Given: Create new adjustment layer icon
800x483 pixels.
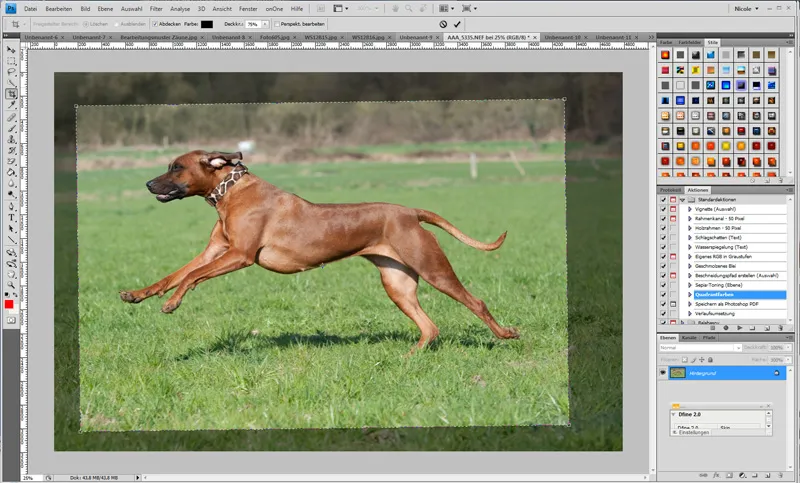Looking at the screenshot, I should click(x=742, y=475).
